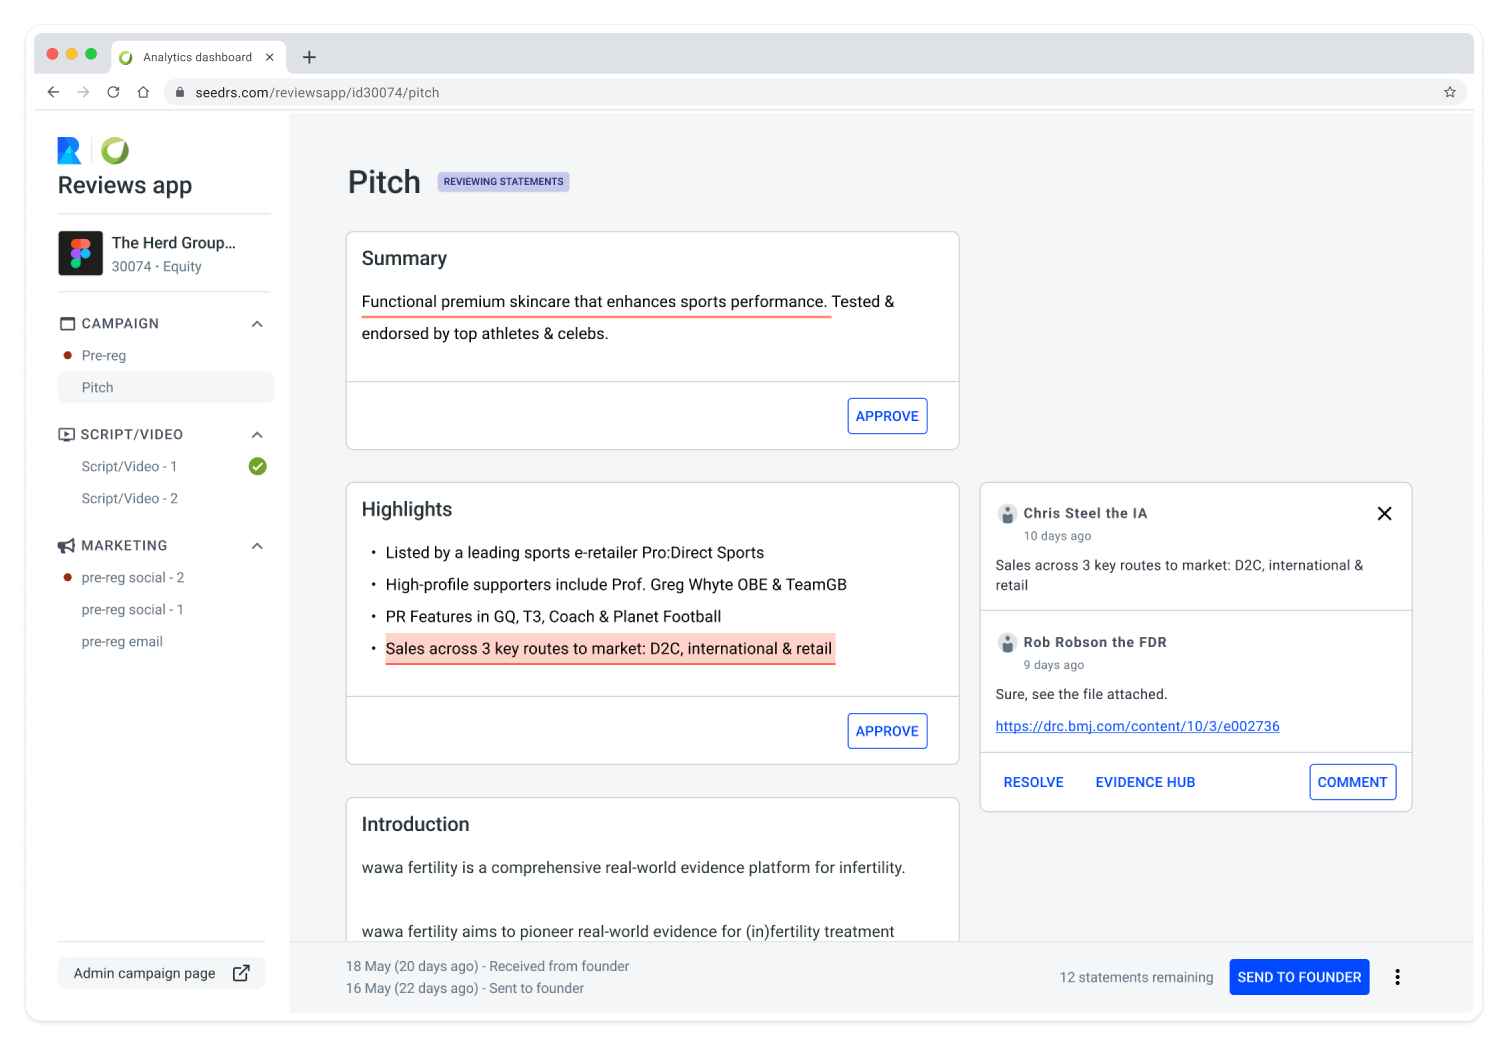Click the PR Features in GQ highlight bullet
Viewport: 1508px width, 1047px height.
point(553,616)
